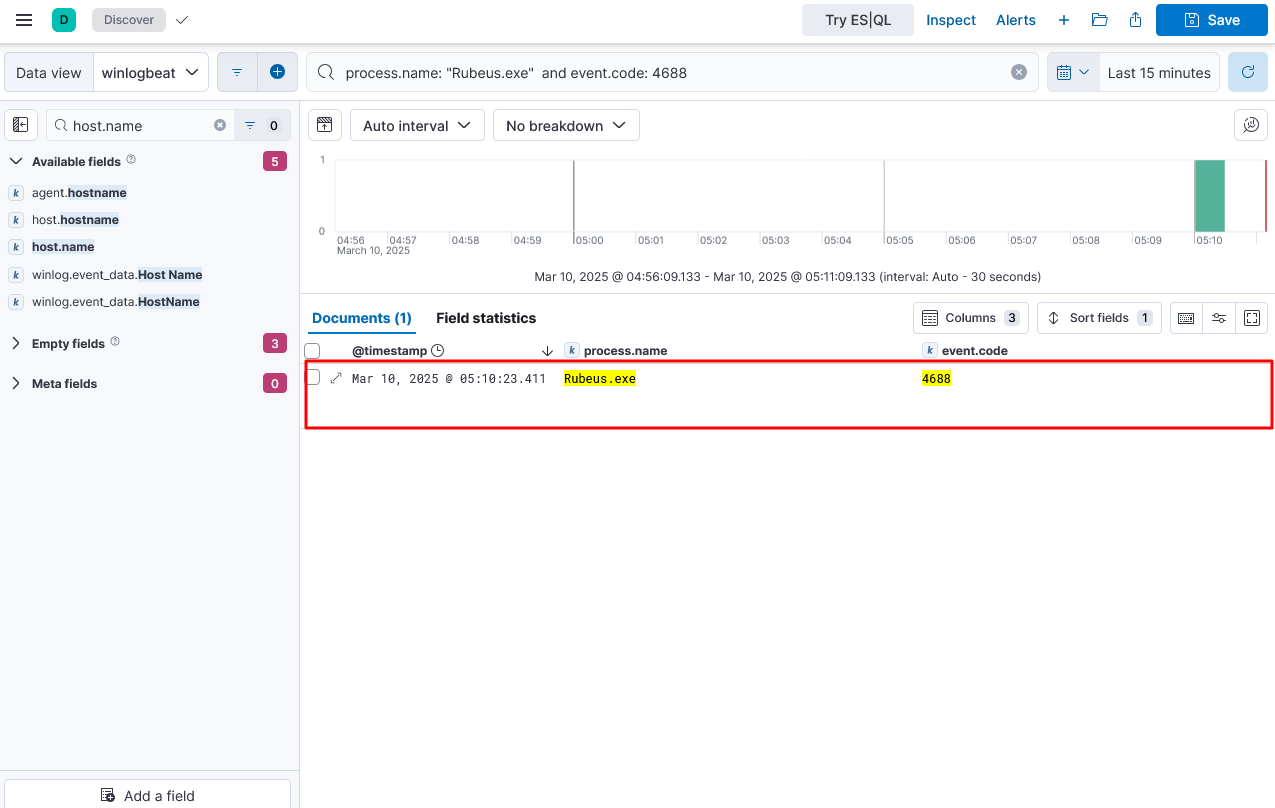Click the refresh query button
The height and width of the screenshot is (808, 1275).
[x=1247, y=73]
